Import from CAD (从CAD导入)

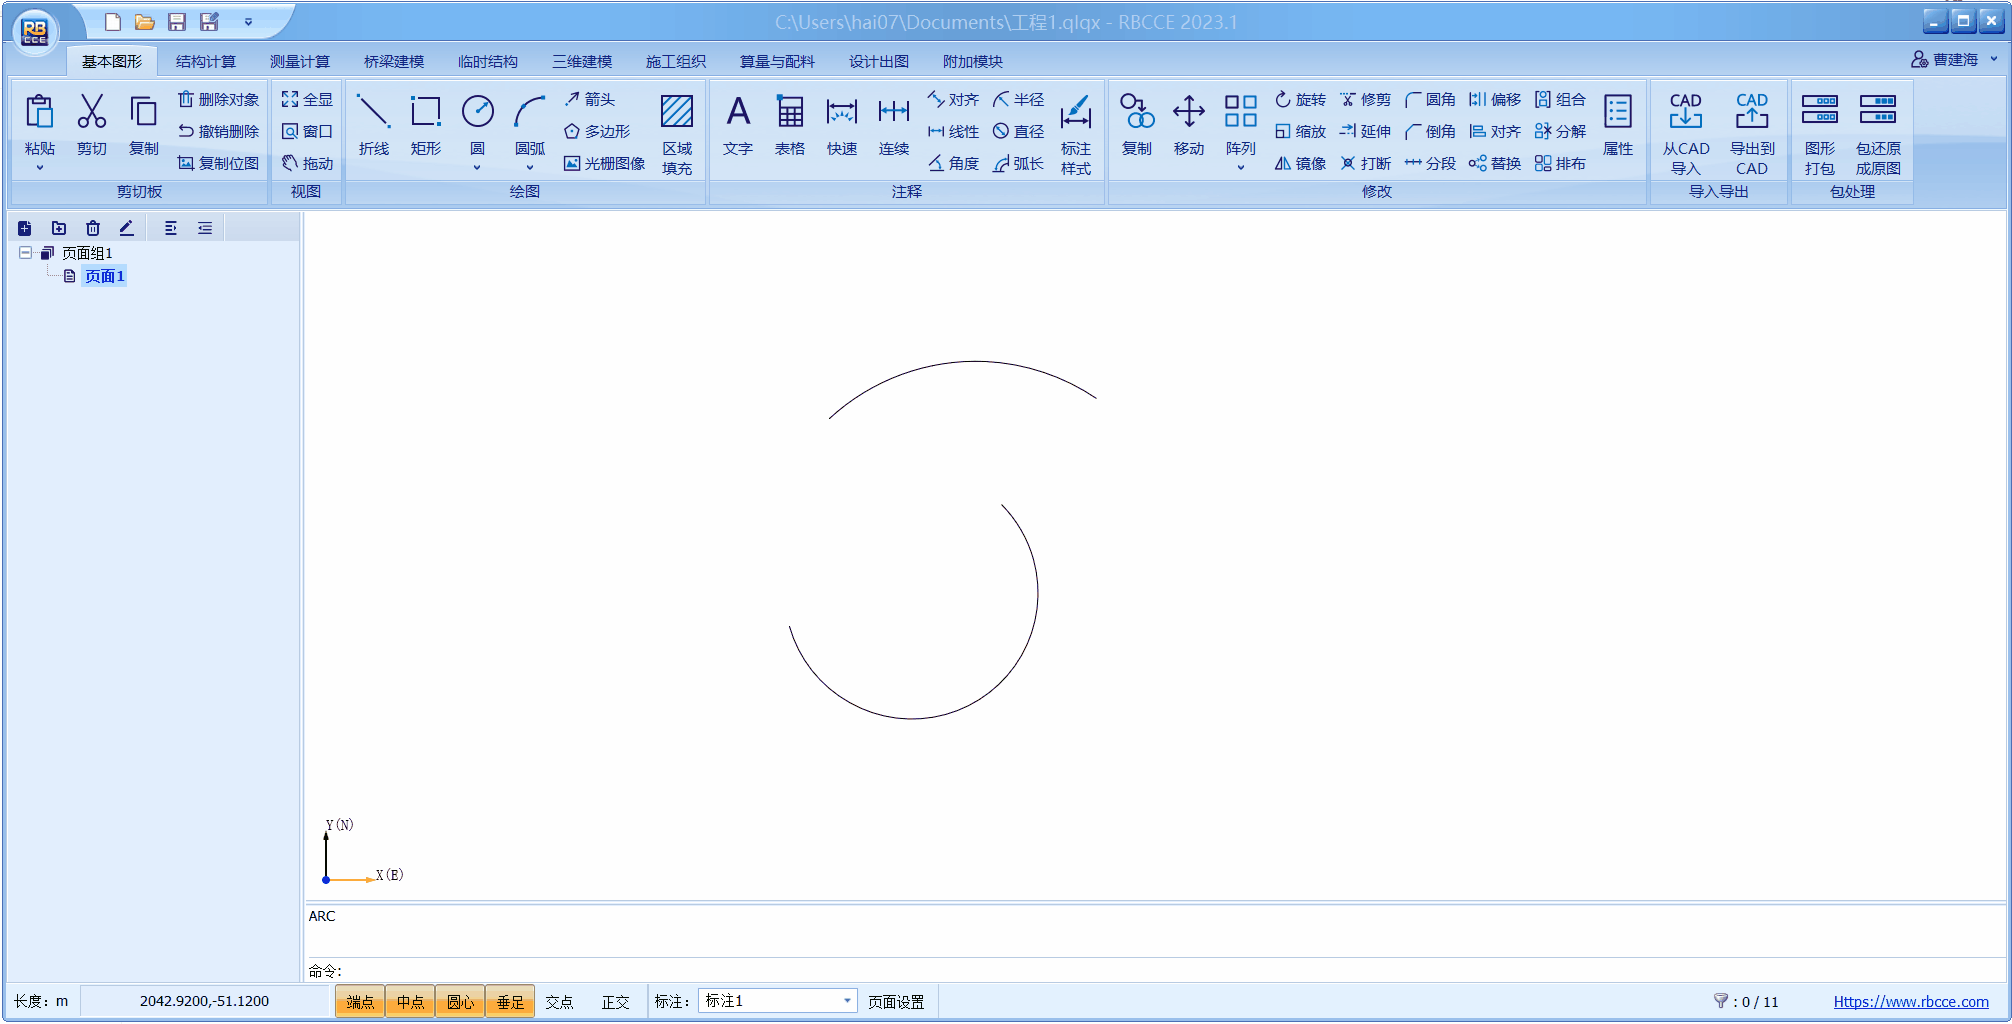coord(1685,132)
